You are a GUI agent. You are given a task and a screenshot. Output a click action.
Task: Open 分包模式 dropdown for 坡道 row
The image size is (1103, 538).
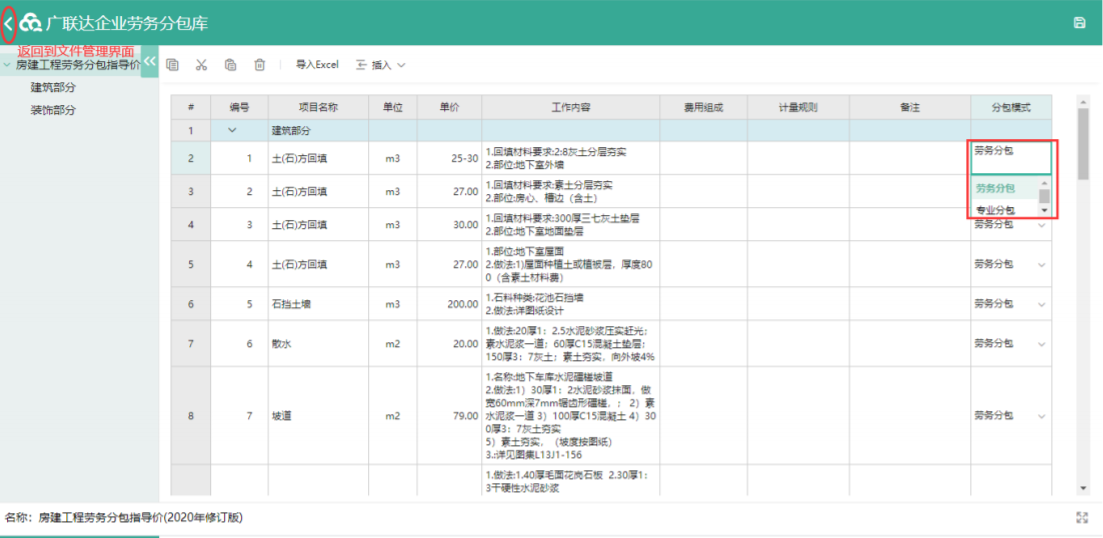point(1042,416)
